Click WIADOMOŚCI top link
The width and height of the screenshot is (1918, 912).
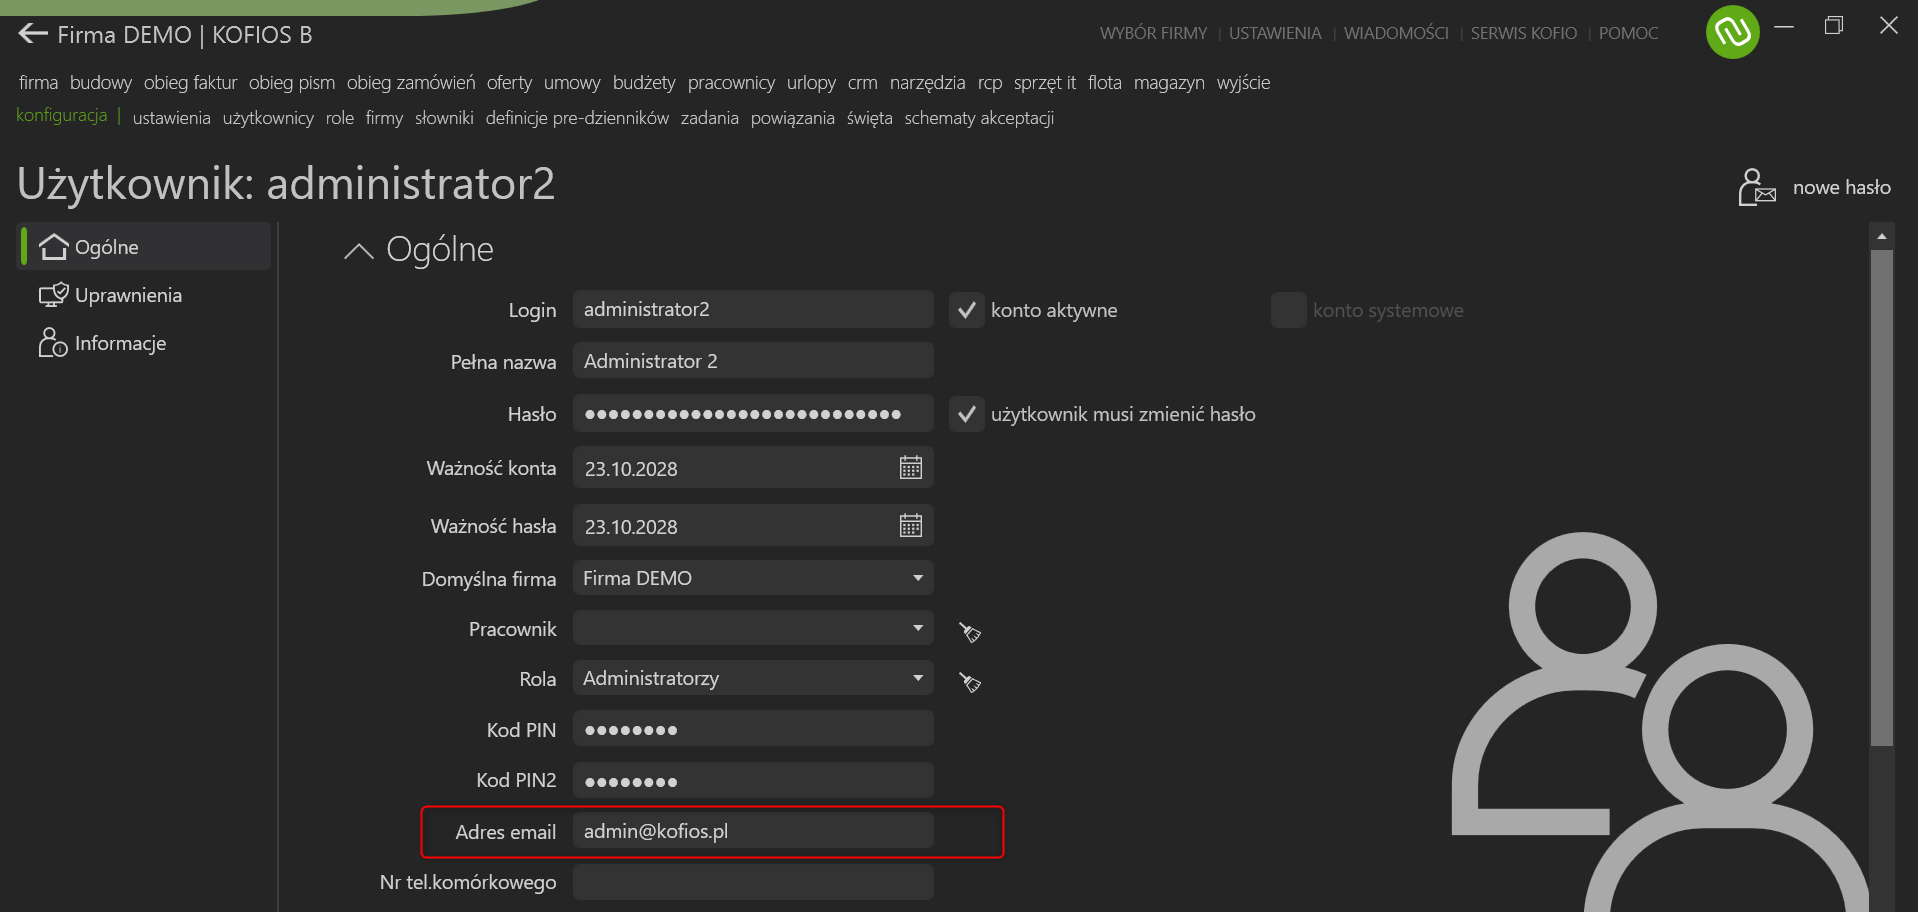pos(1396,33)
